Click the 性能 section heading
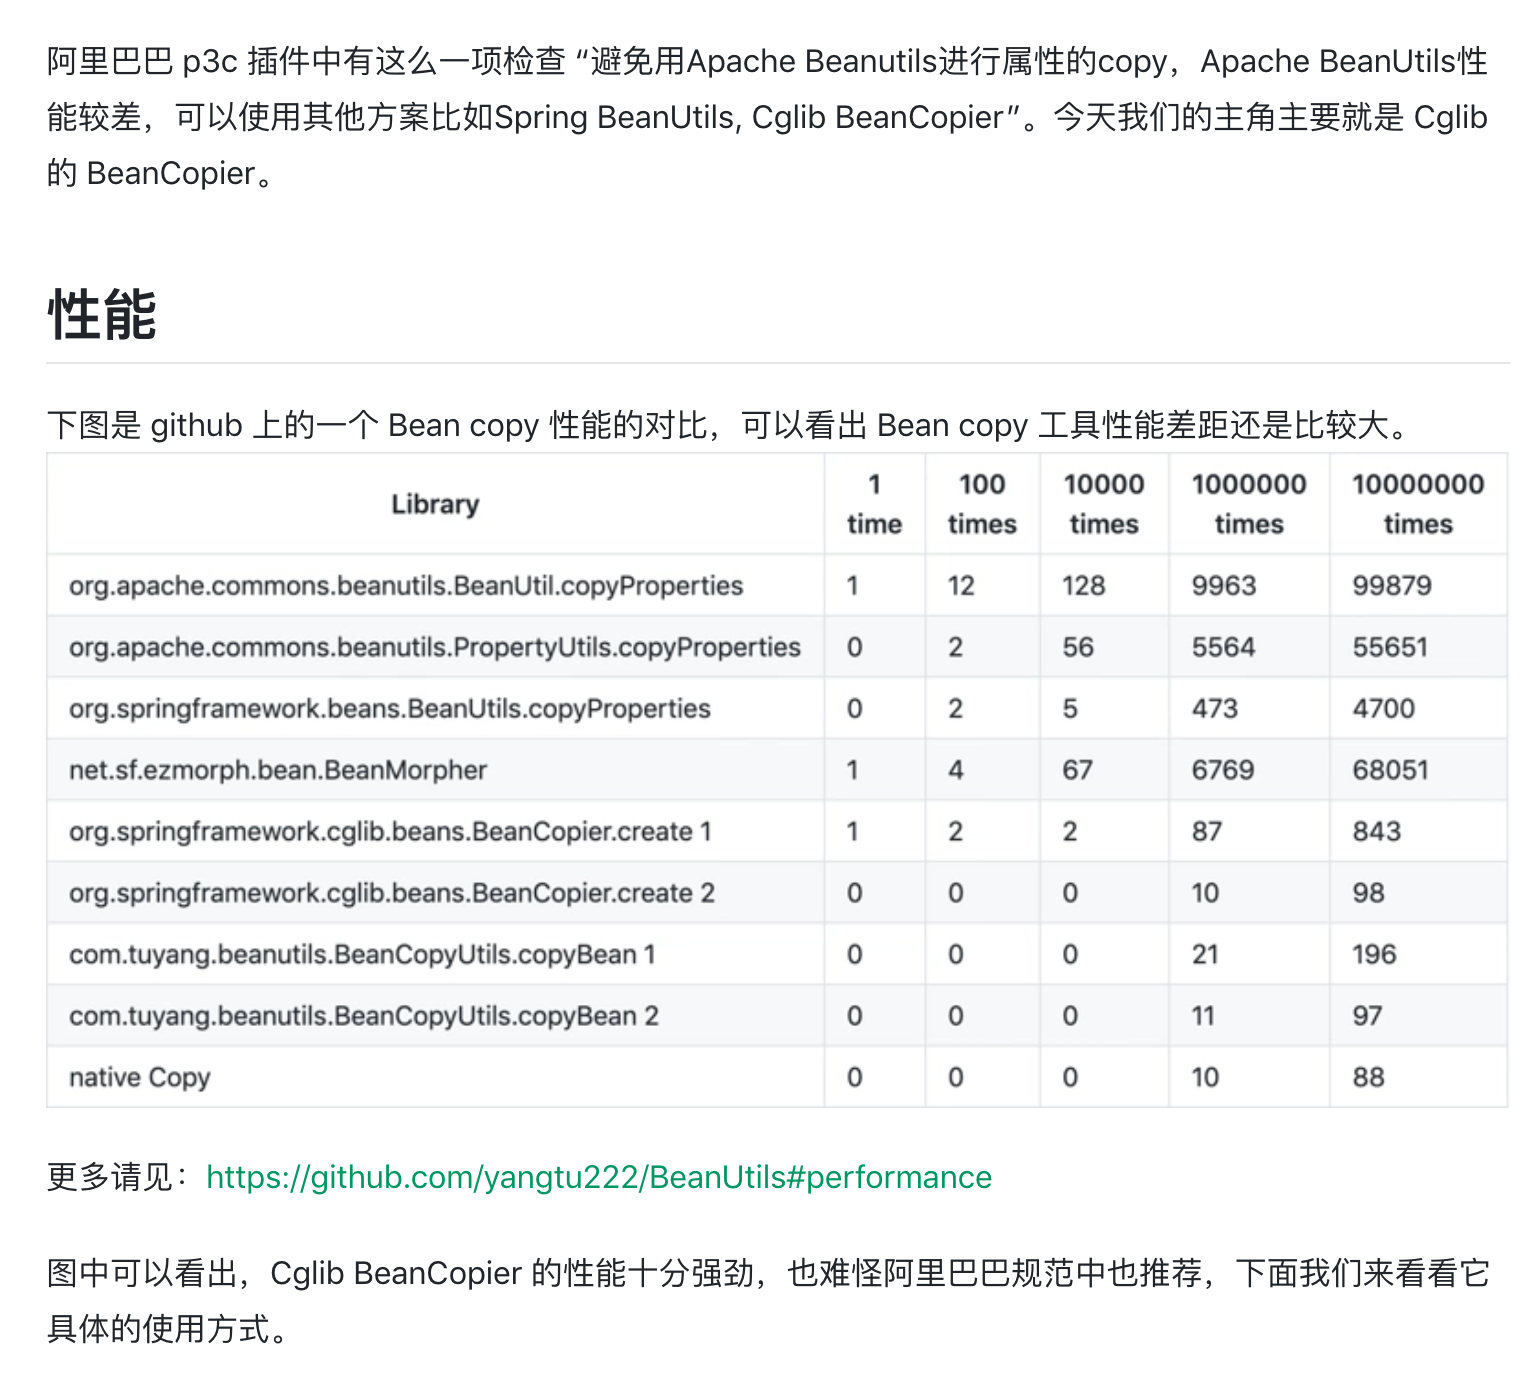The height and width of the screenshot is (1382, 1538). pos(102,315)
